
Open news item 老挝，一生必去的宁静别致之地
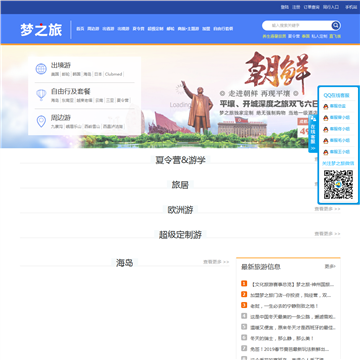(x=285, y=306)
